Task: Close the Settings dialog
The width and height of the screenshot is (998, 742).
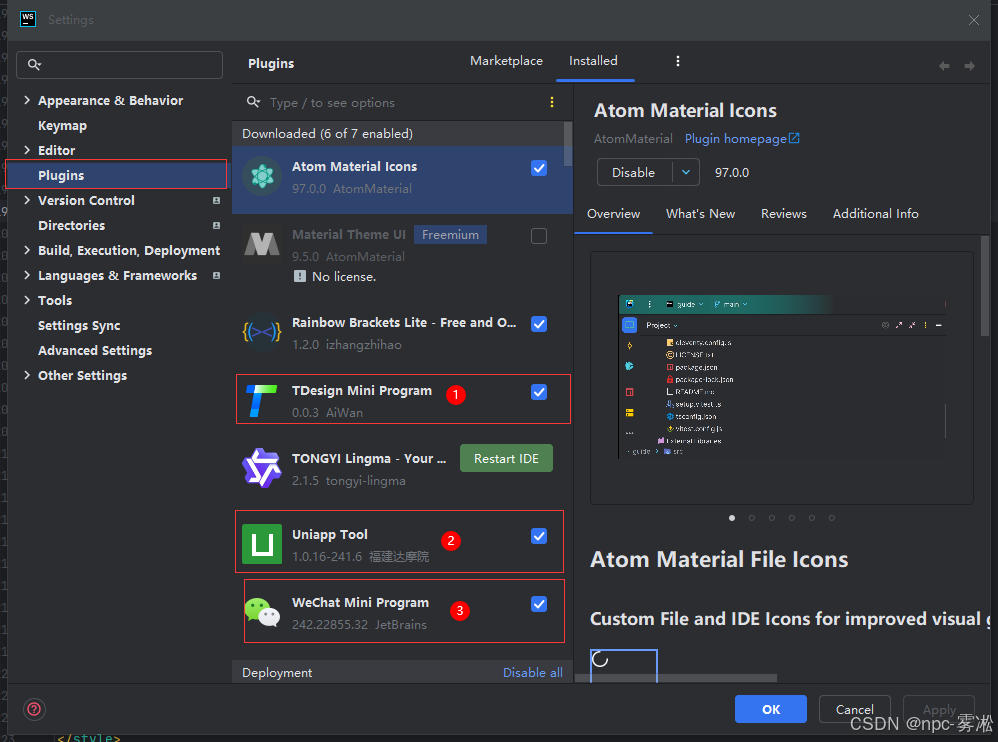Action: tap(974, 20)
